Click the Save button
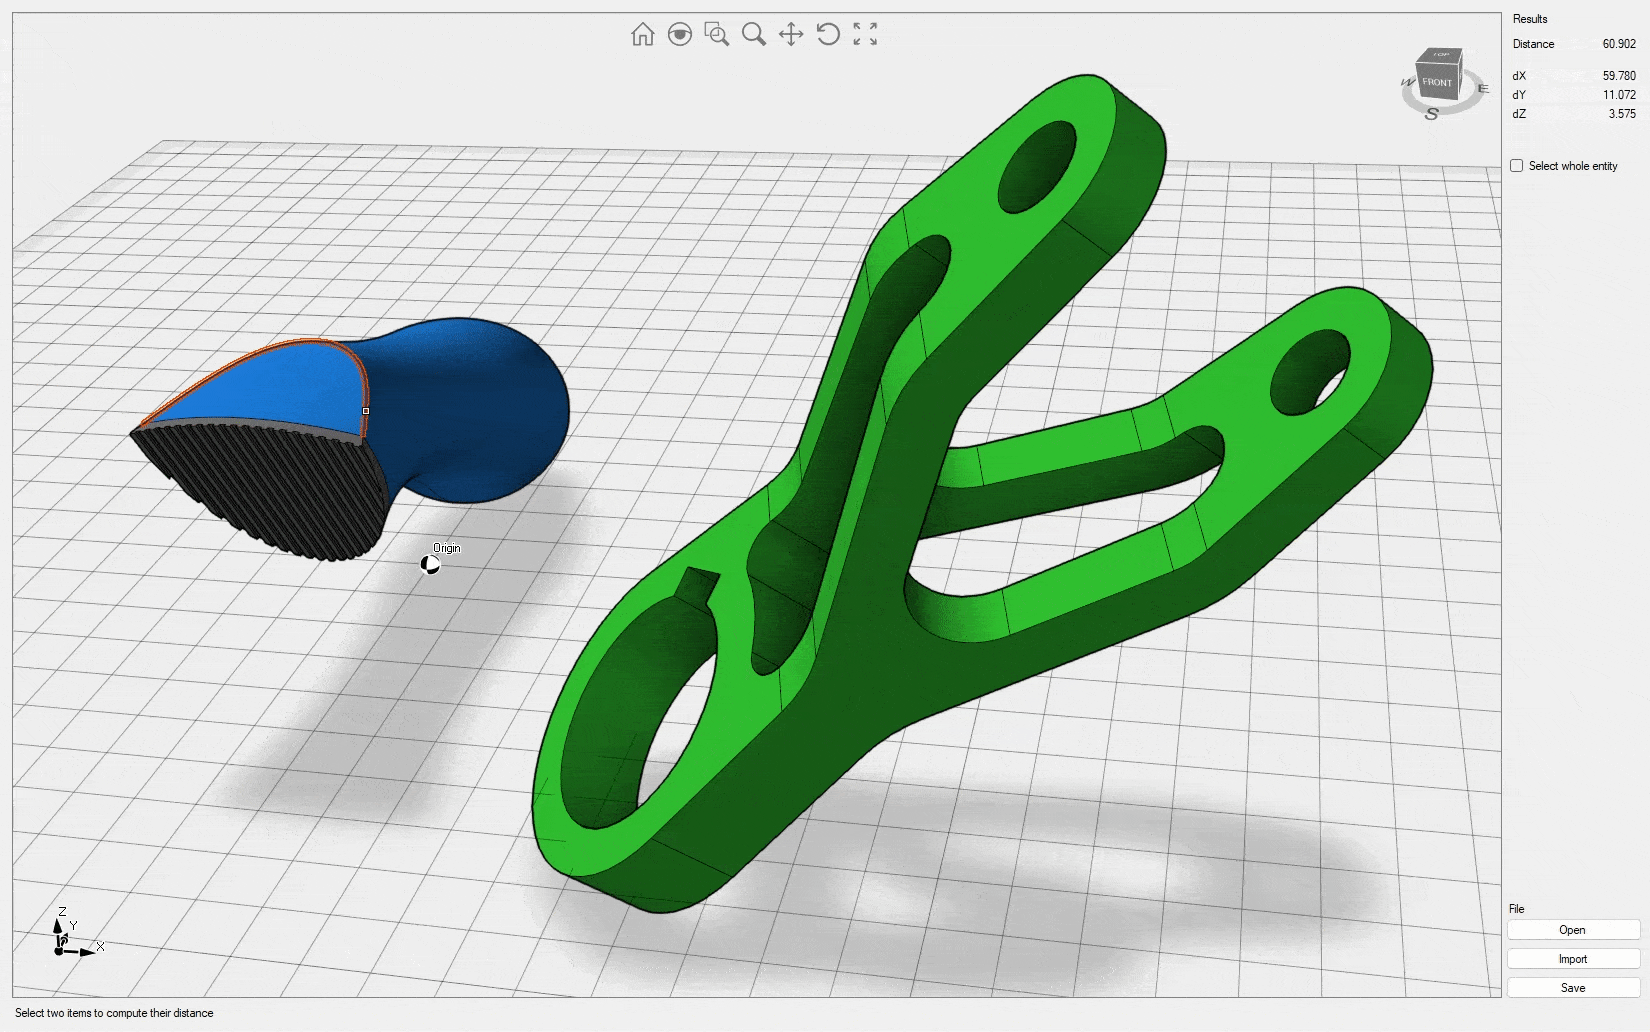The height and width of the screenshot is (1032, 1650). pyautogui.click(x=1572, y=988)
